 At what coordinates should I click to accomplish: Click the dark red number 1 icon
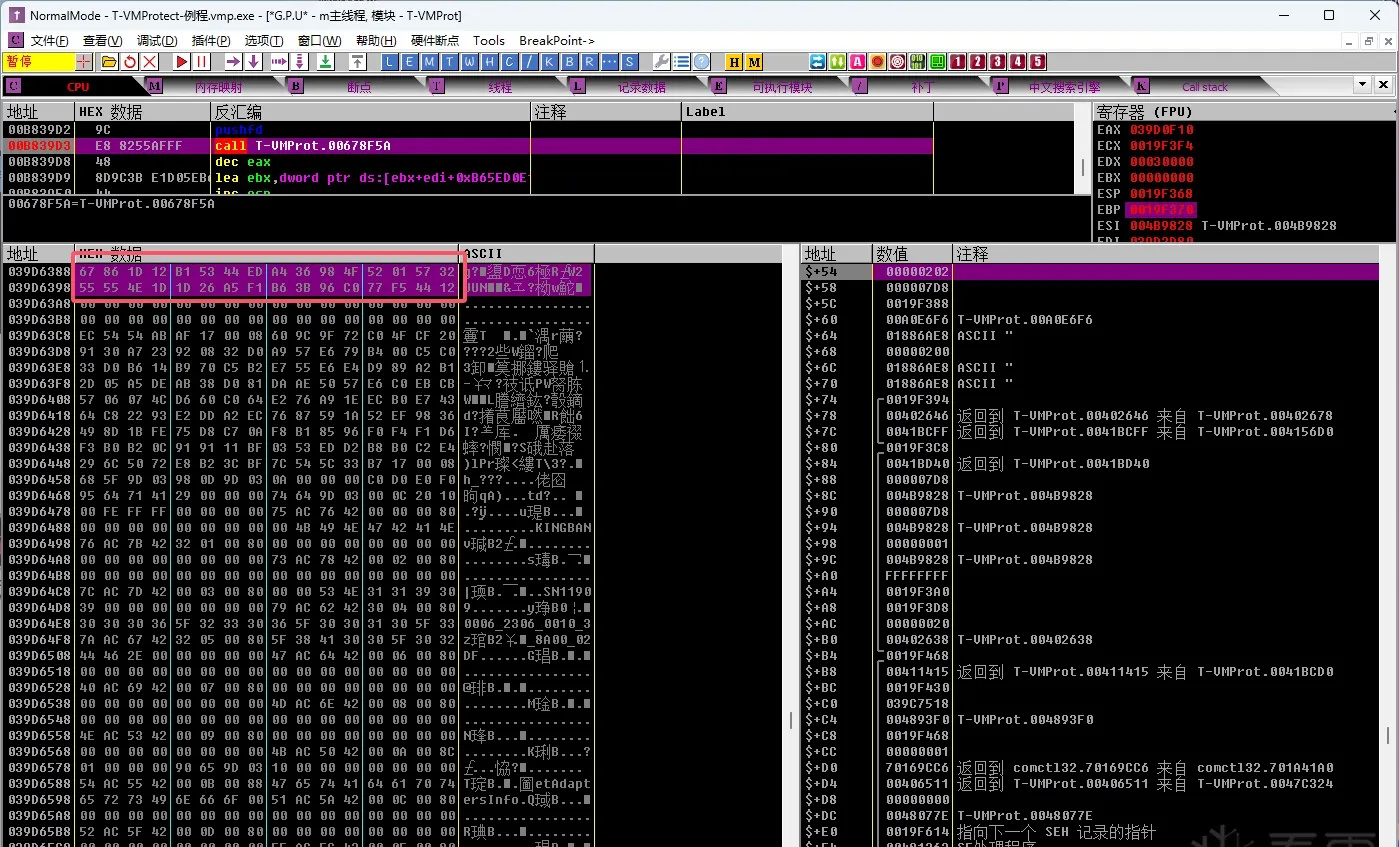[957, 61]
